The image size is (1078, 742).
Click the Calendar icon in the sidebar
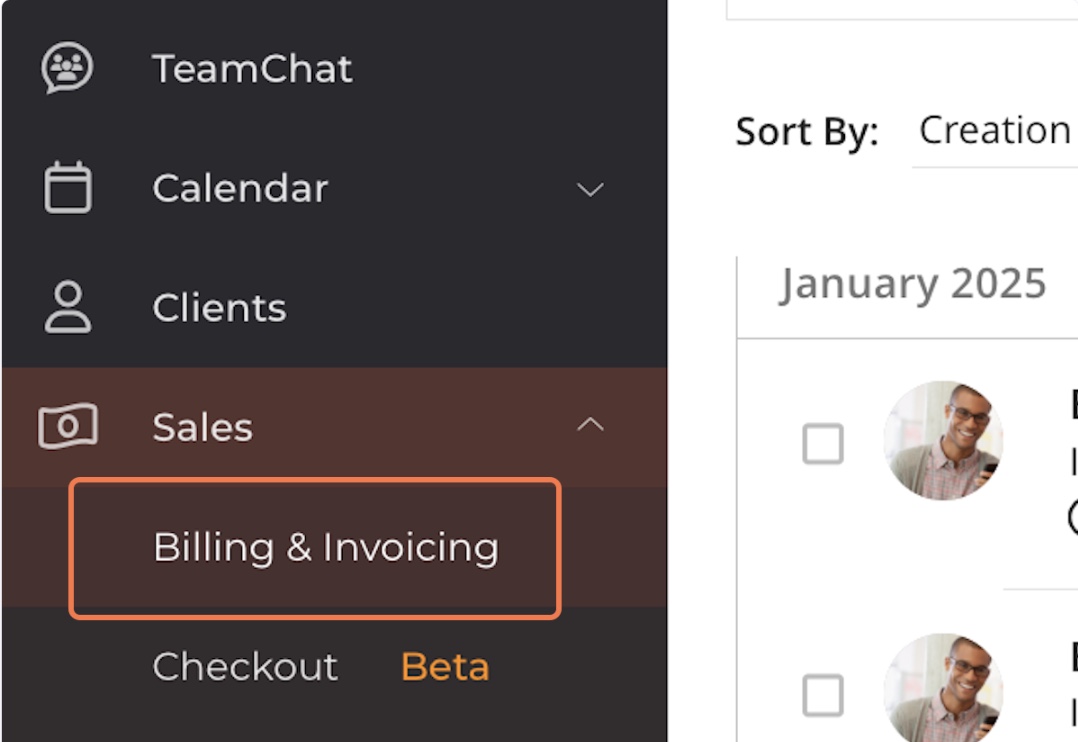pos(67,188)
